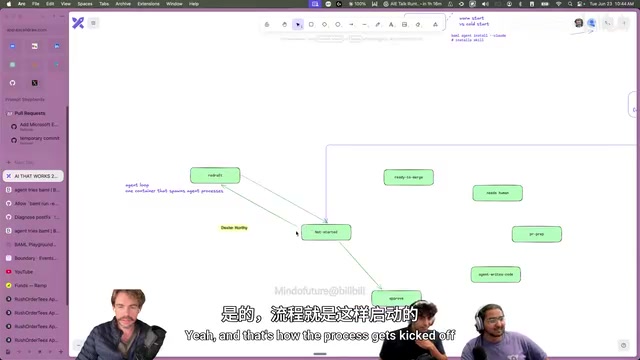Switch to the BAML Playground tab
Viewport: 640px width, 360px height.
tap(33, 244)
